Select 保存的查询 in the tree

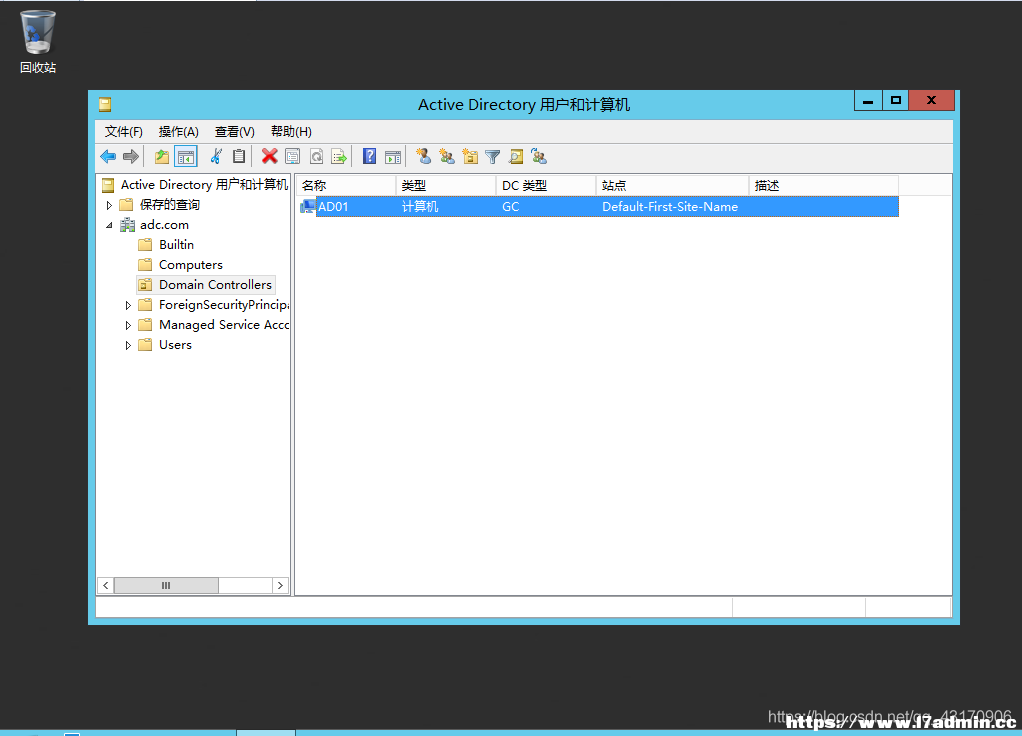click(x=169, y=205)
